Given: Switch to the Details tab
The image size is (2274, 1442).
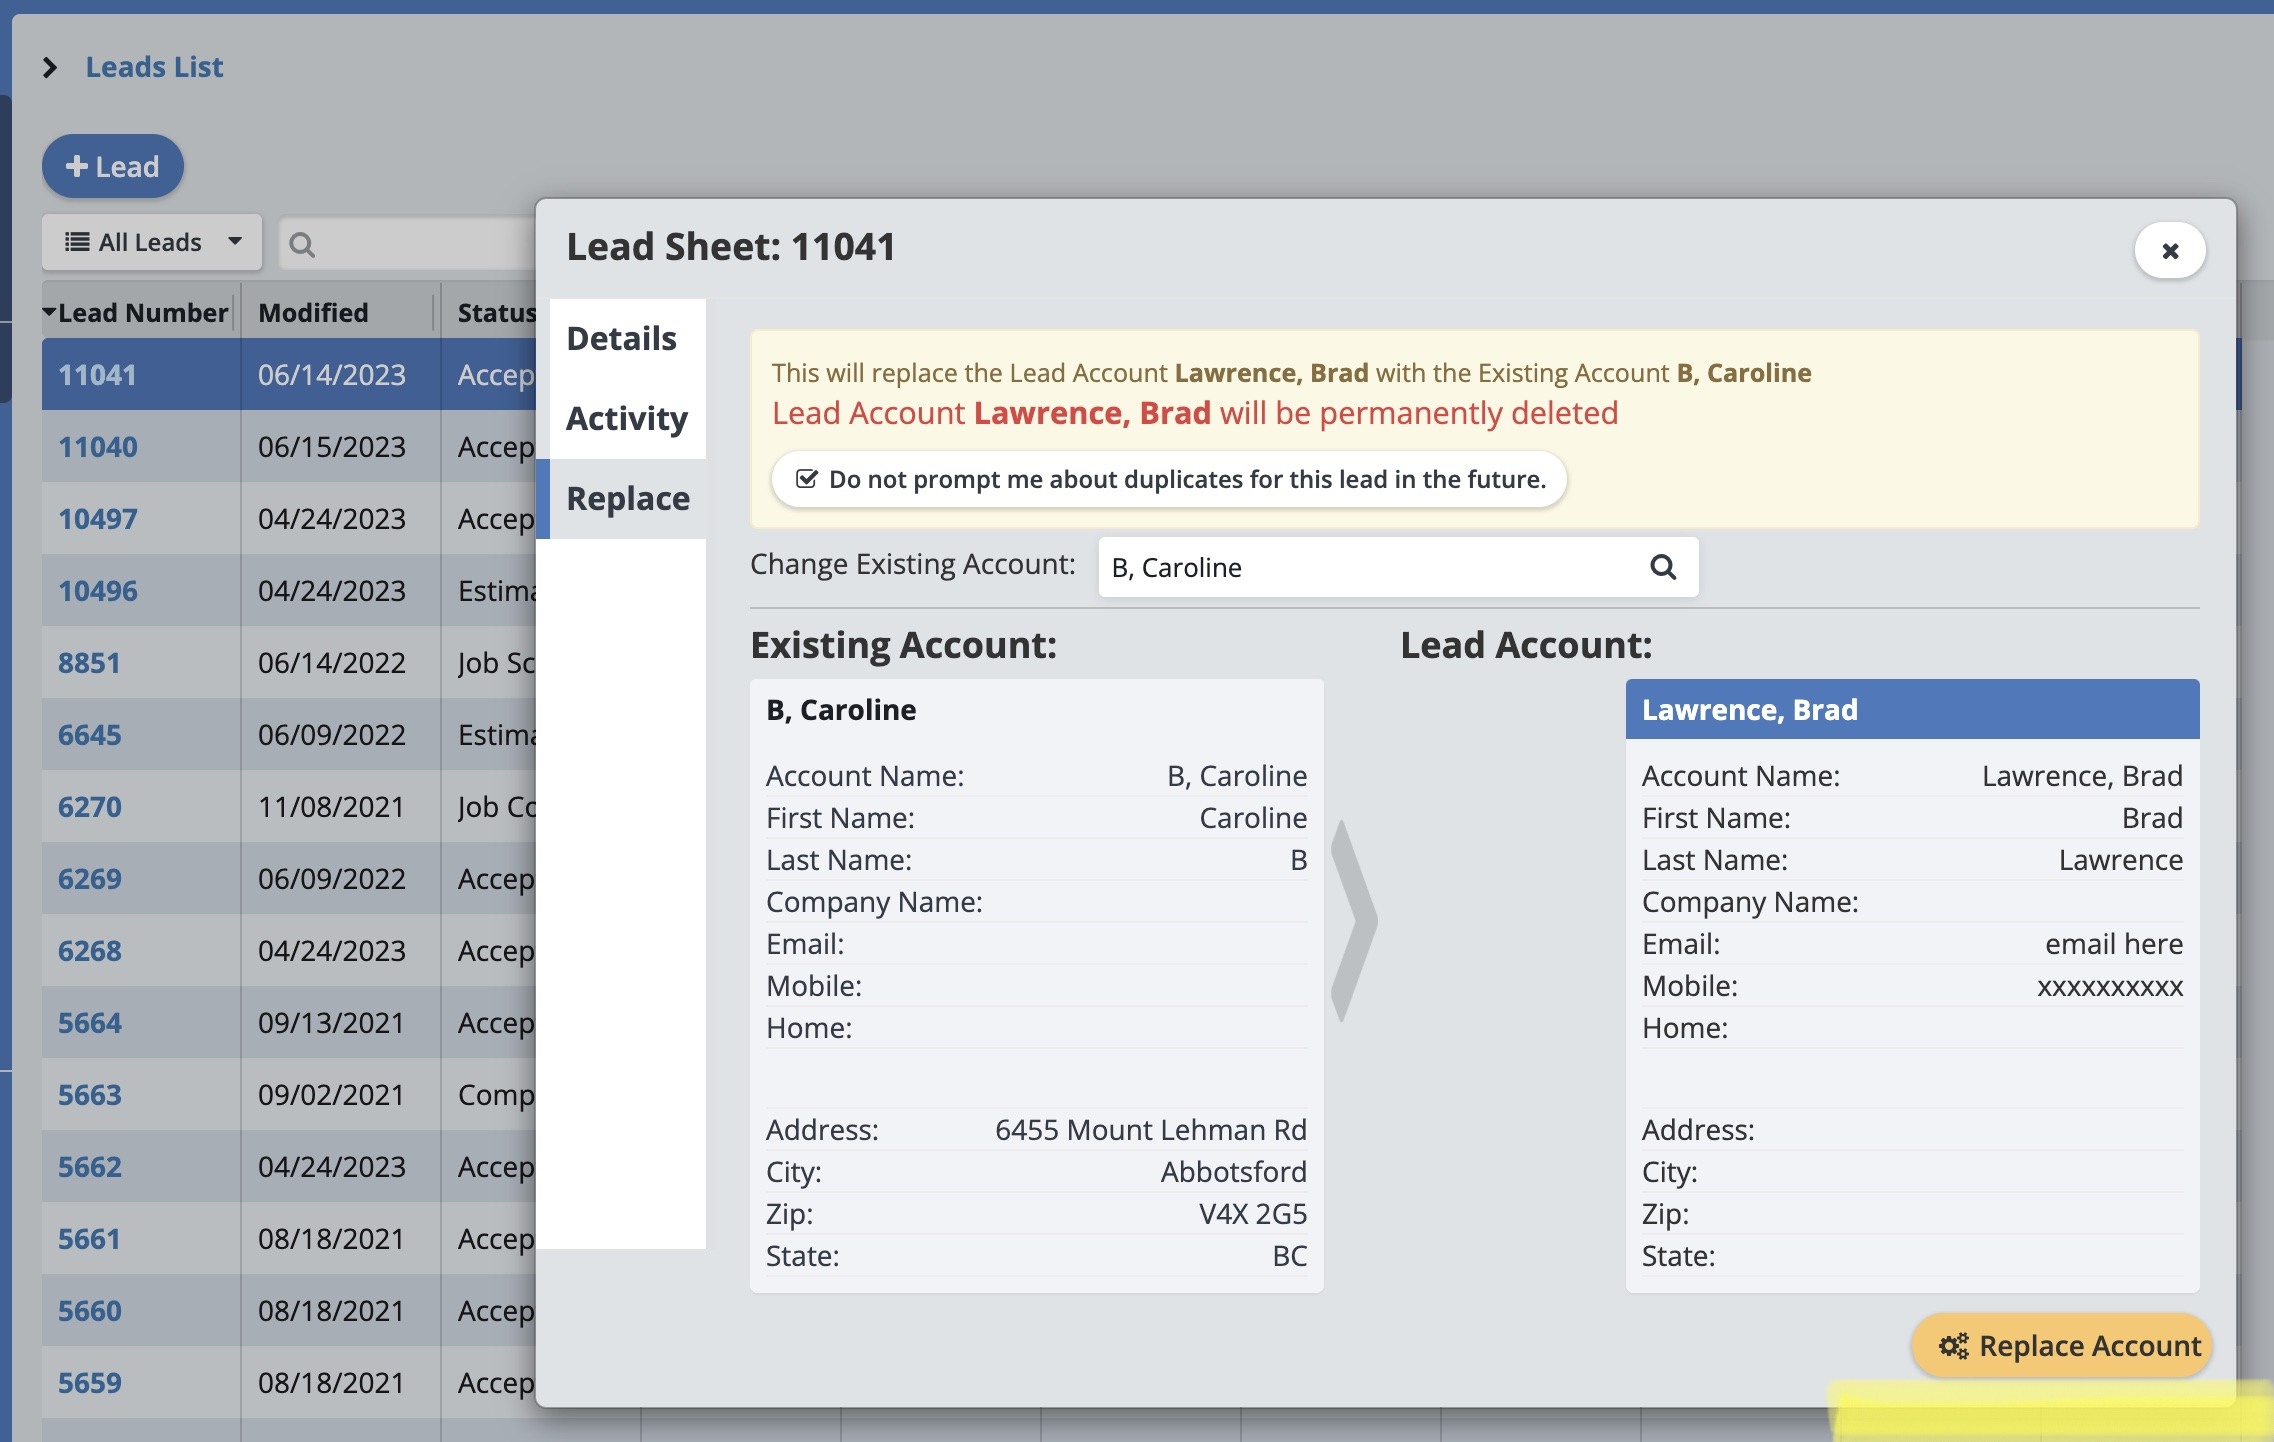Looking at the screenshot, I should (621, 339).
